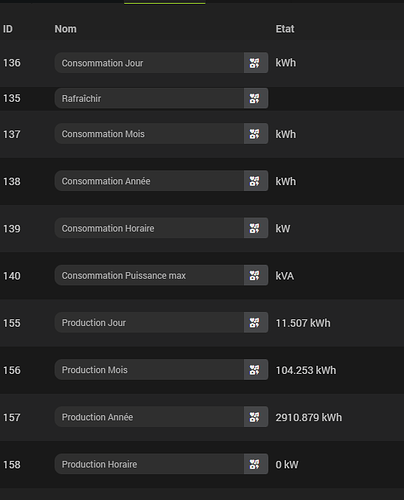Select the Production Horaire name field
The width and height of the screenshot is (404, 500).
click(x=149, y=464)
